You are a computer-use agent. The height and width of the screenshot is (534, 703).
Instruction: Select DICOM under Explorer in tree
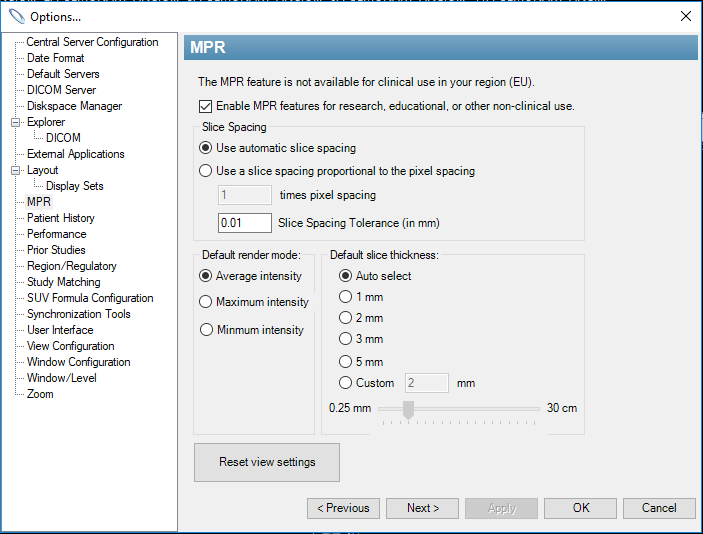[63, 138]
